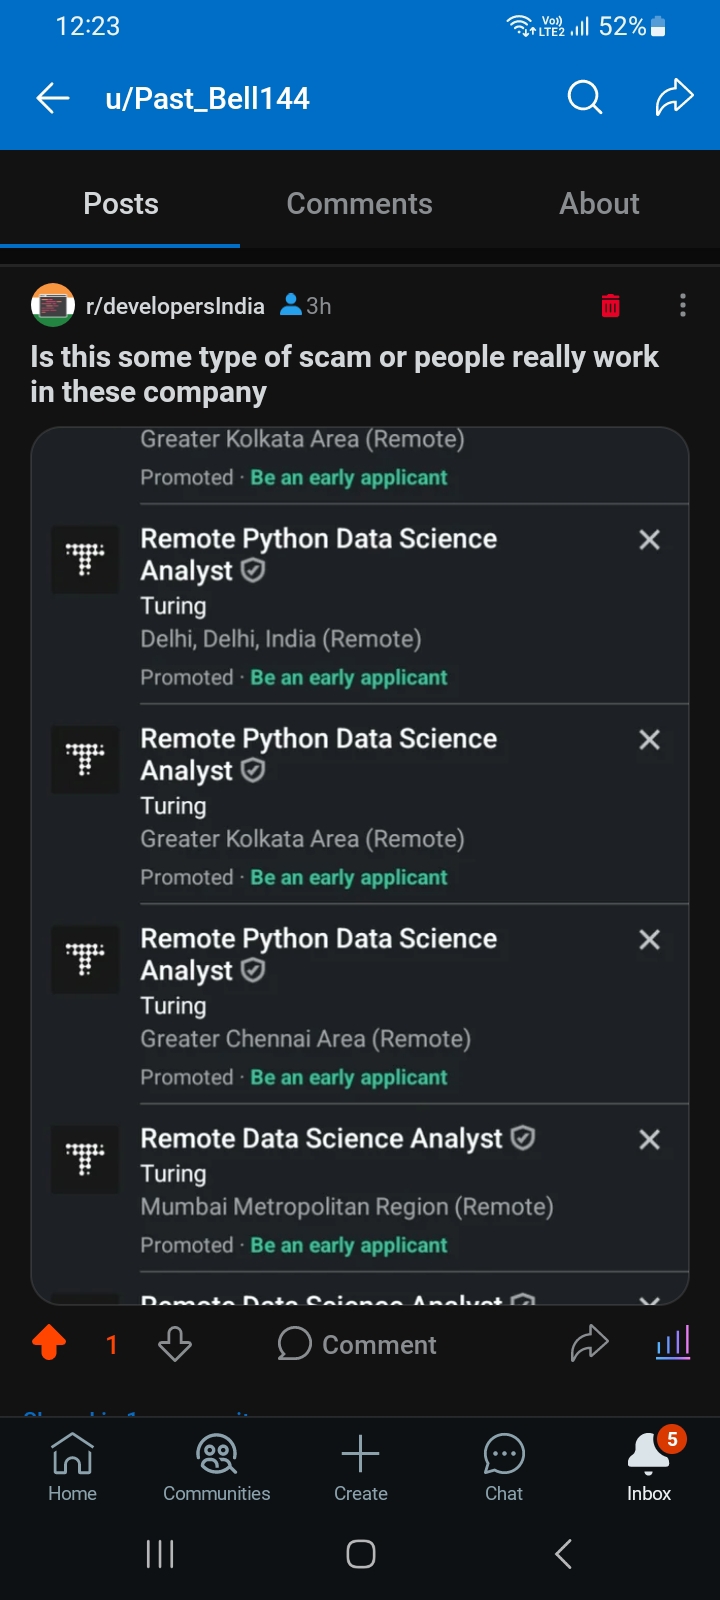
Task: Open the post title about scam companies
Action: point(345,374)
